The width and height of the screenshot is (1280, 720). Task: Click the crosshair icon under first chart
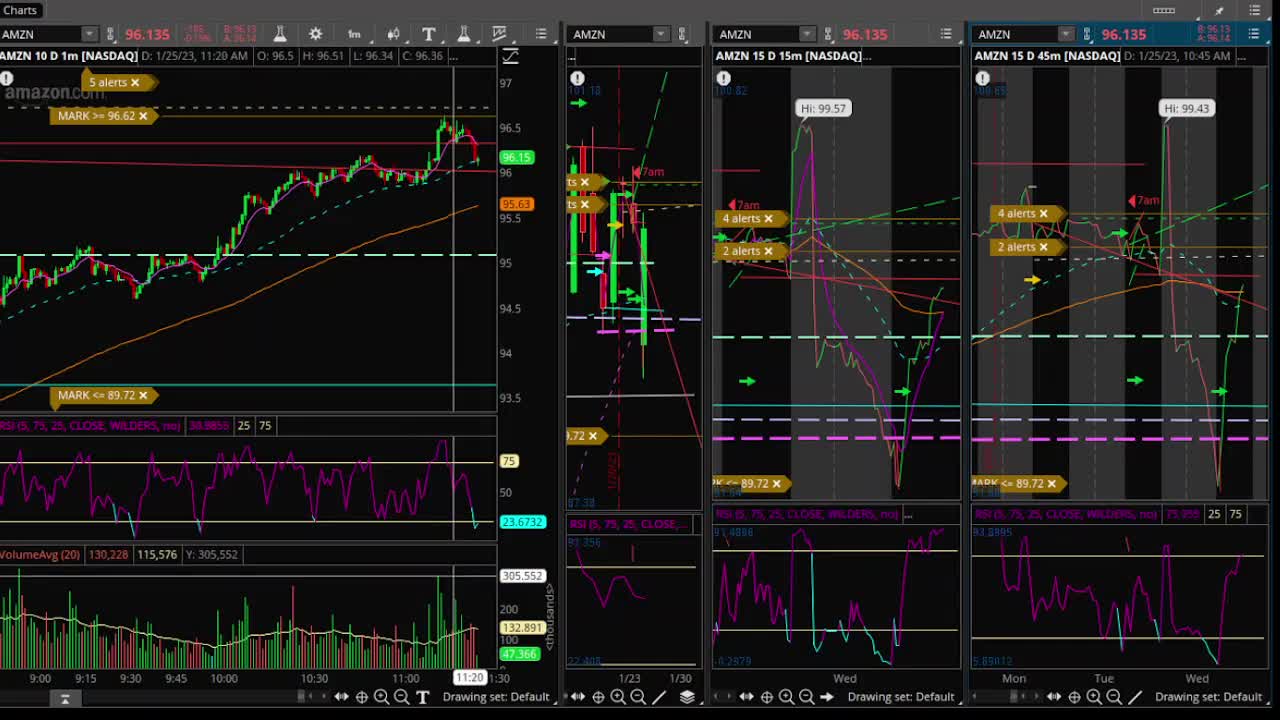tap(362, 697)
